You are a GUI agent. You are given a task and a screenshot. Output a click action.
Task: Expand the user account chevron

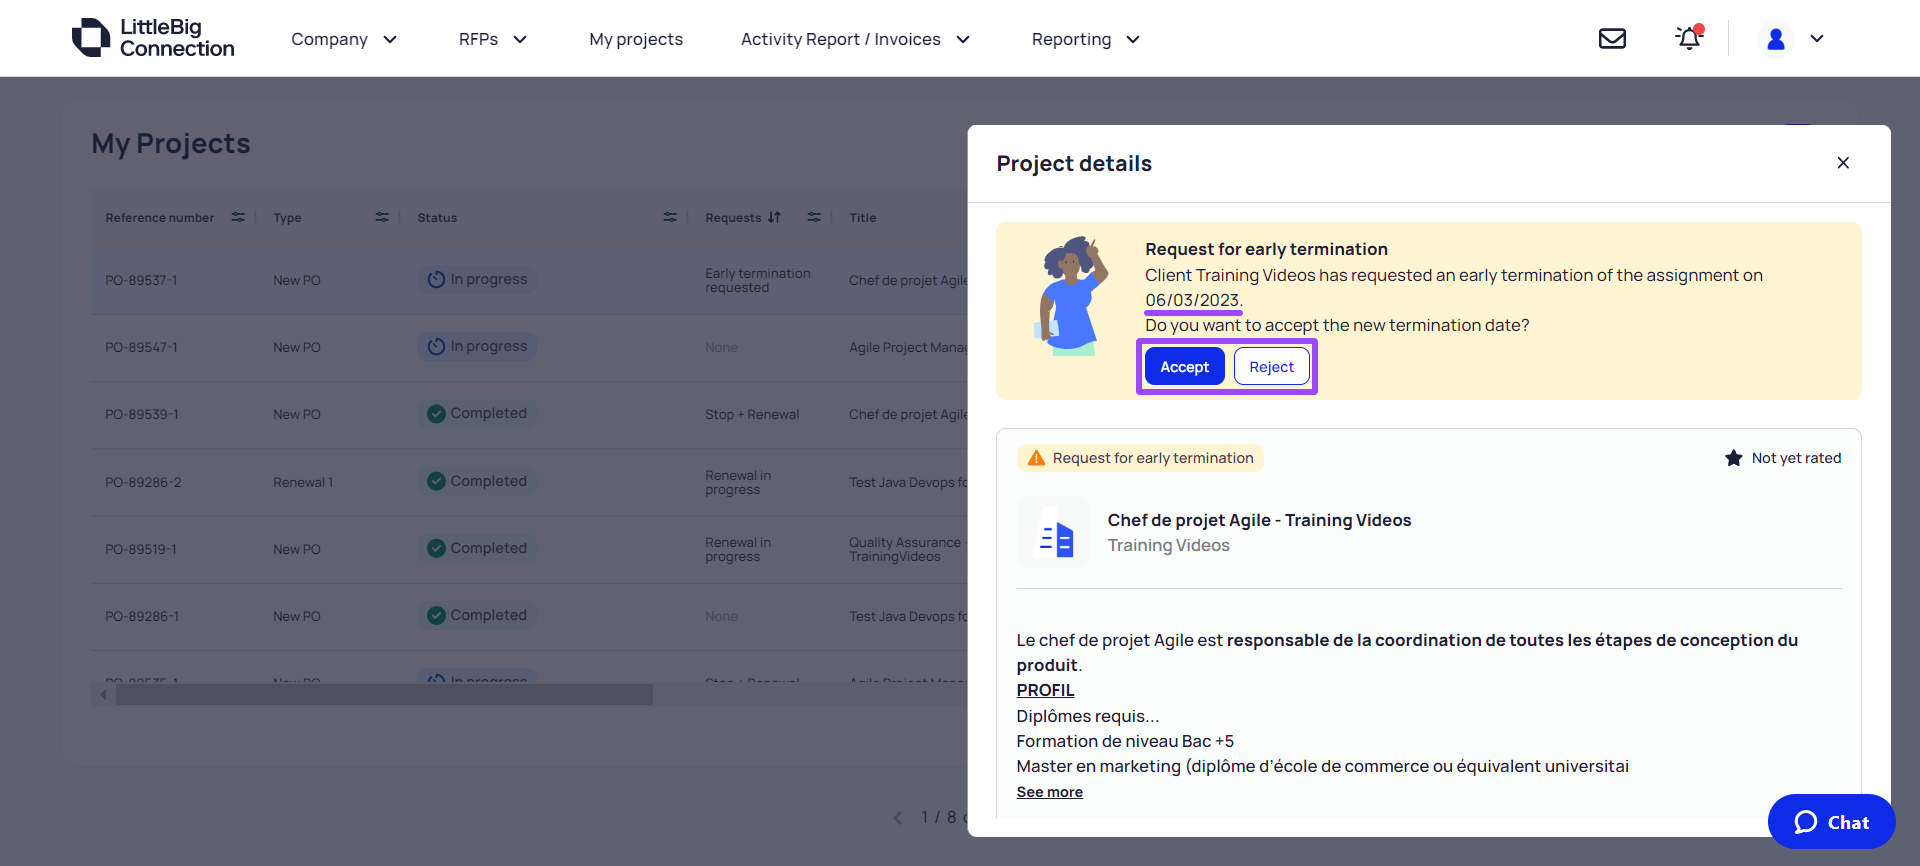[x=1817, y=39]
